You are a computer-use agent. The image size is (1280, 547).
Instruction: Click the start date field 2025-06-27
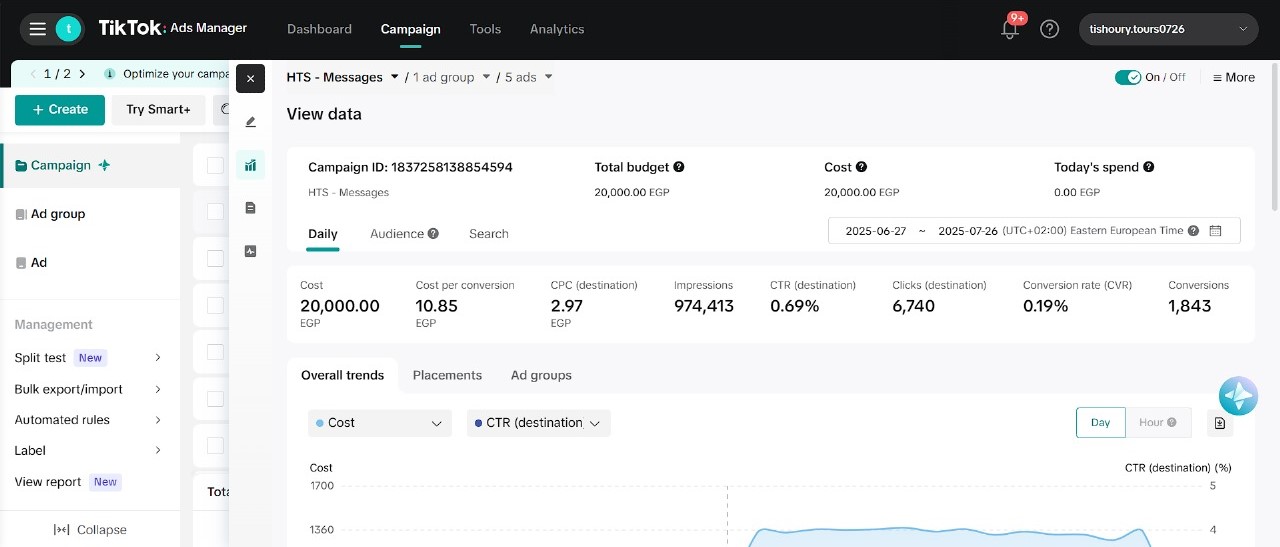[x=875, y=231]
